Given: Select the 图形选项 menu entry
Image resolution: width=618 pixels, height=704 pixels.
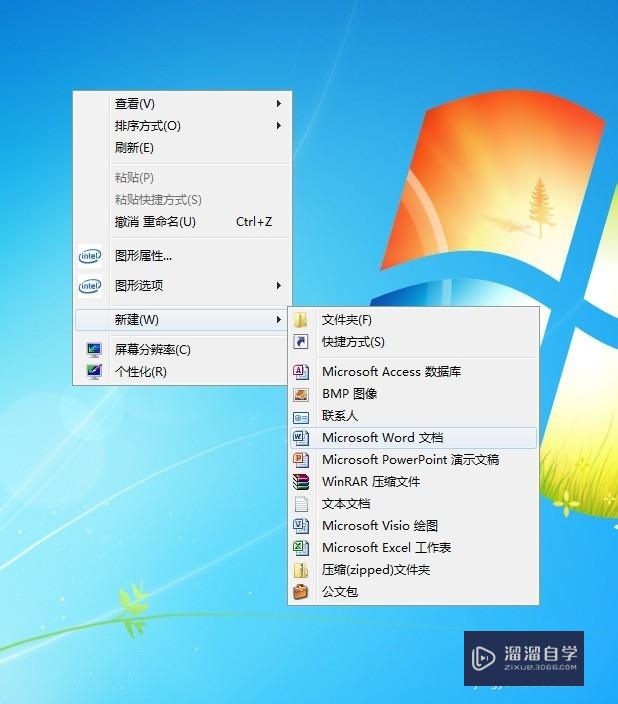Looking at the screenshot, I should point(182,286).
